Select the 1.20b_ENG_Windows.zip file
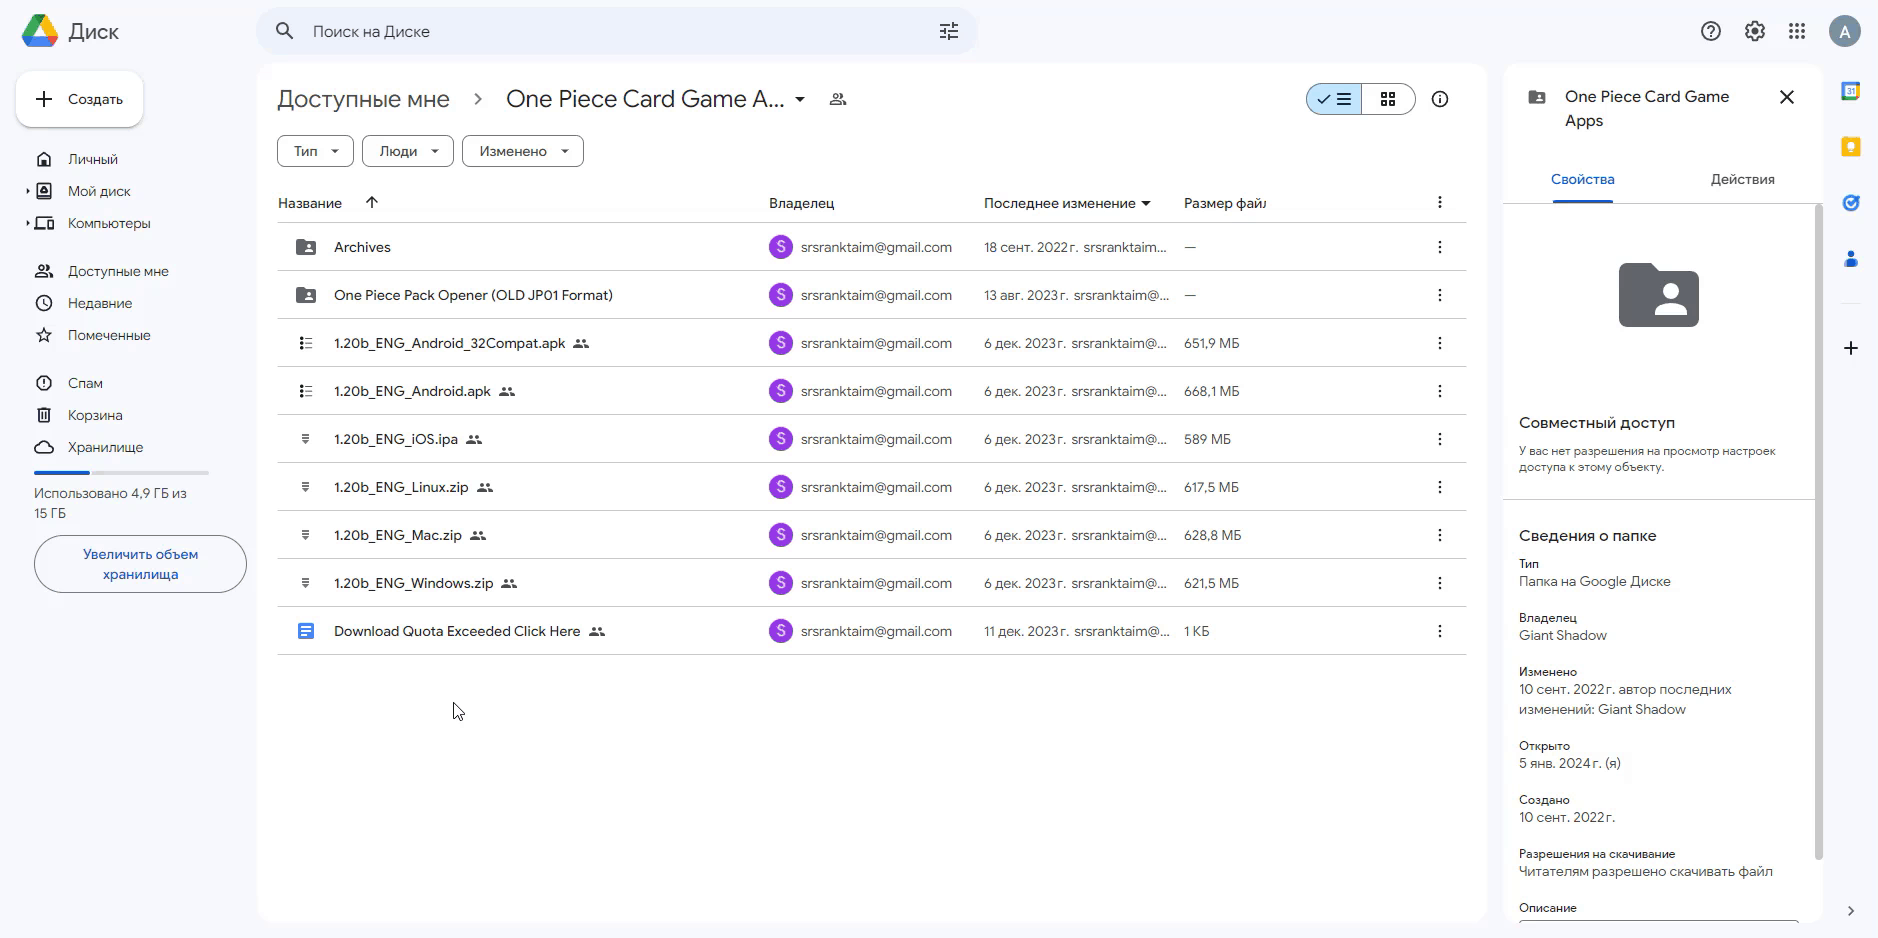Image resolution: width=1878 pixels, height=938 pixels. pos(872,583)
